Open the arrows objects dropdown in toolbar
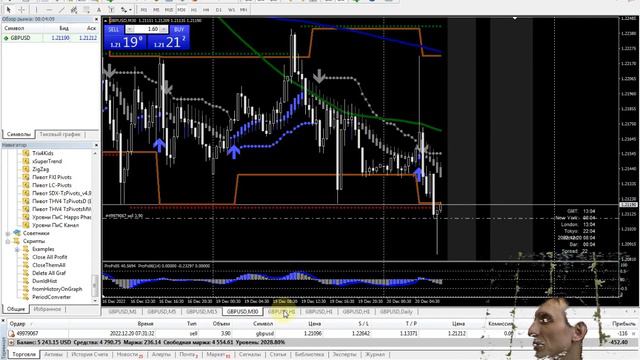640x360 pixels. tap(126, 9)
